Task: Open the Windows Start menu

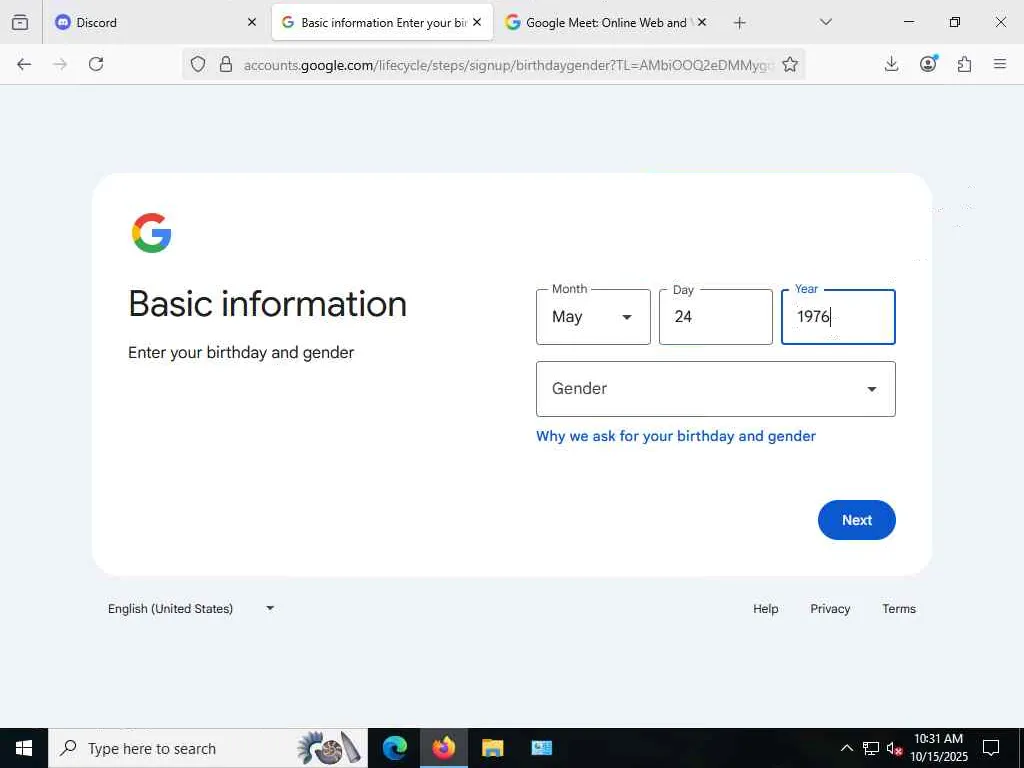Action: [x=24, y=748]
